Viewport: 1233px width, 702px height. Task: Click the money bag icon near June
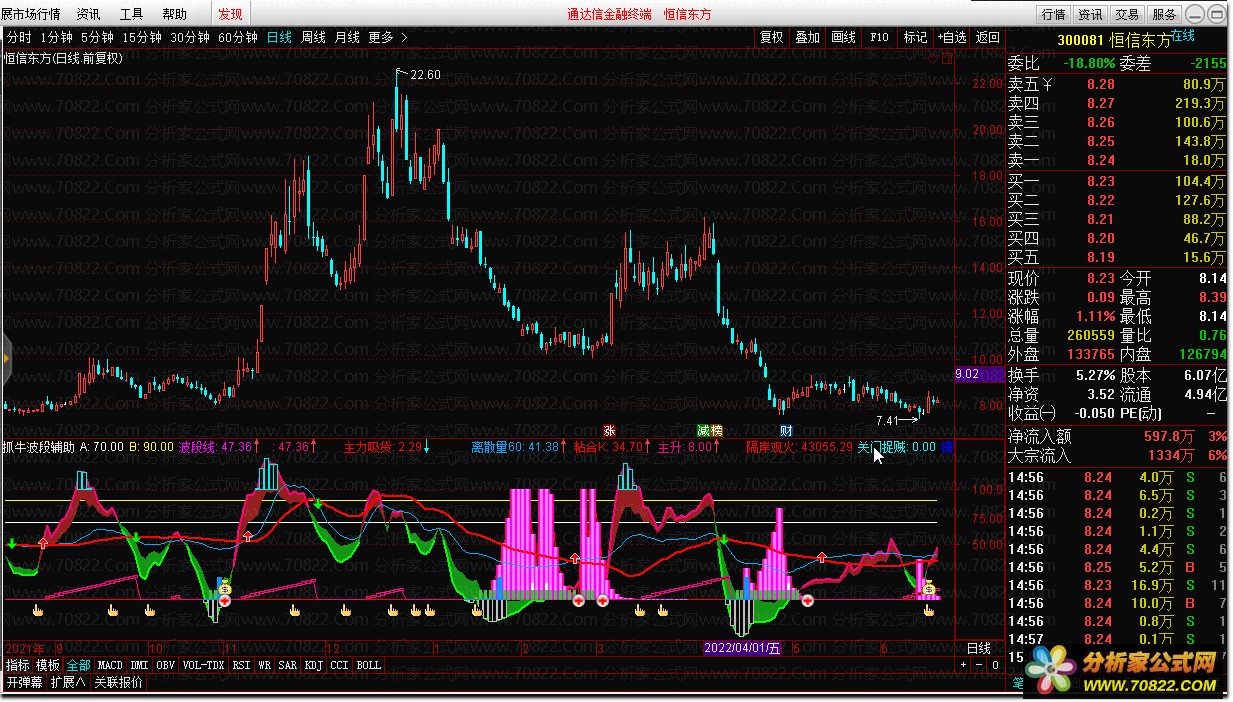928,588
